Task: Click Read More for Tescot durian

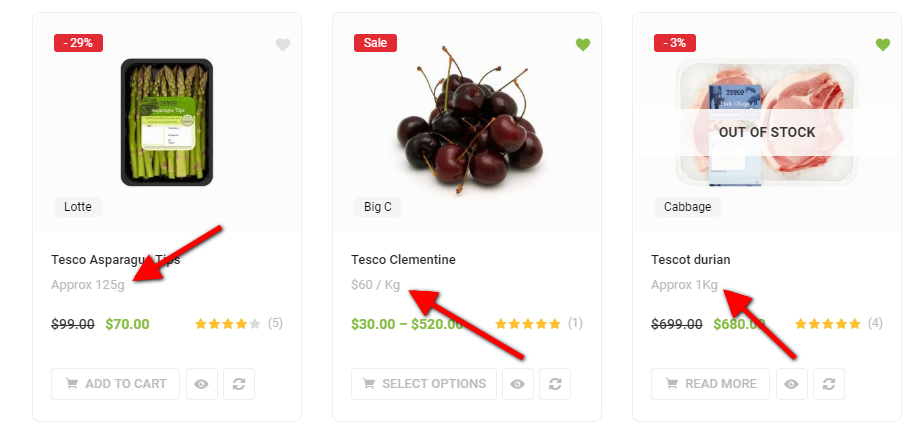Action: (x=711, y=384)
